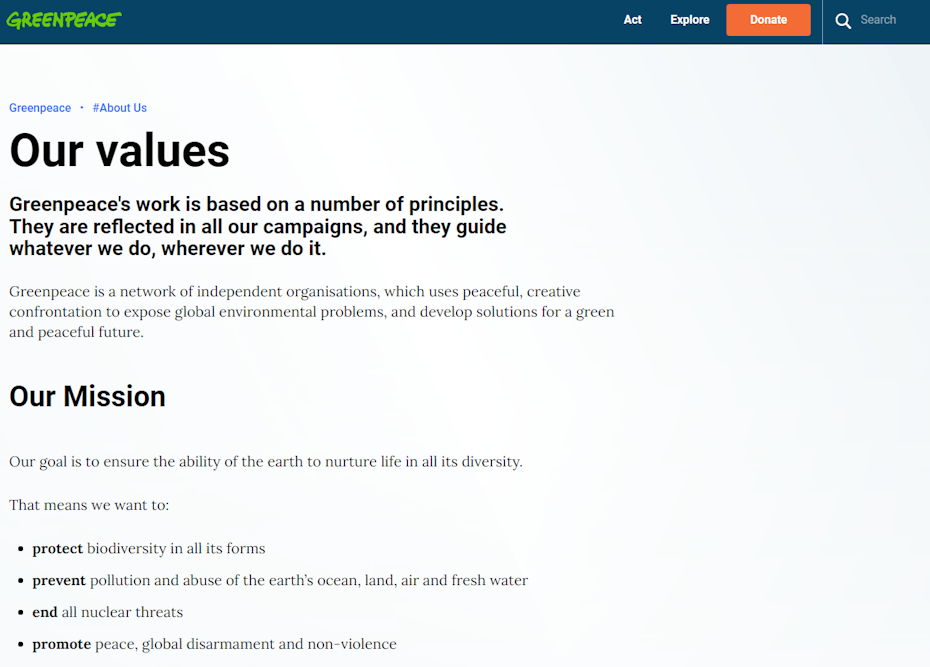This screenshot has width=930, height=667.
Task: Click the bold intro about Greenpeace's principles
Action: pyautogui.click(x=258, y=226)
